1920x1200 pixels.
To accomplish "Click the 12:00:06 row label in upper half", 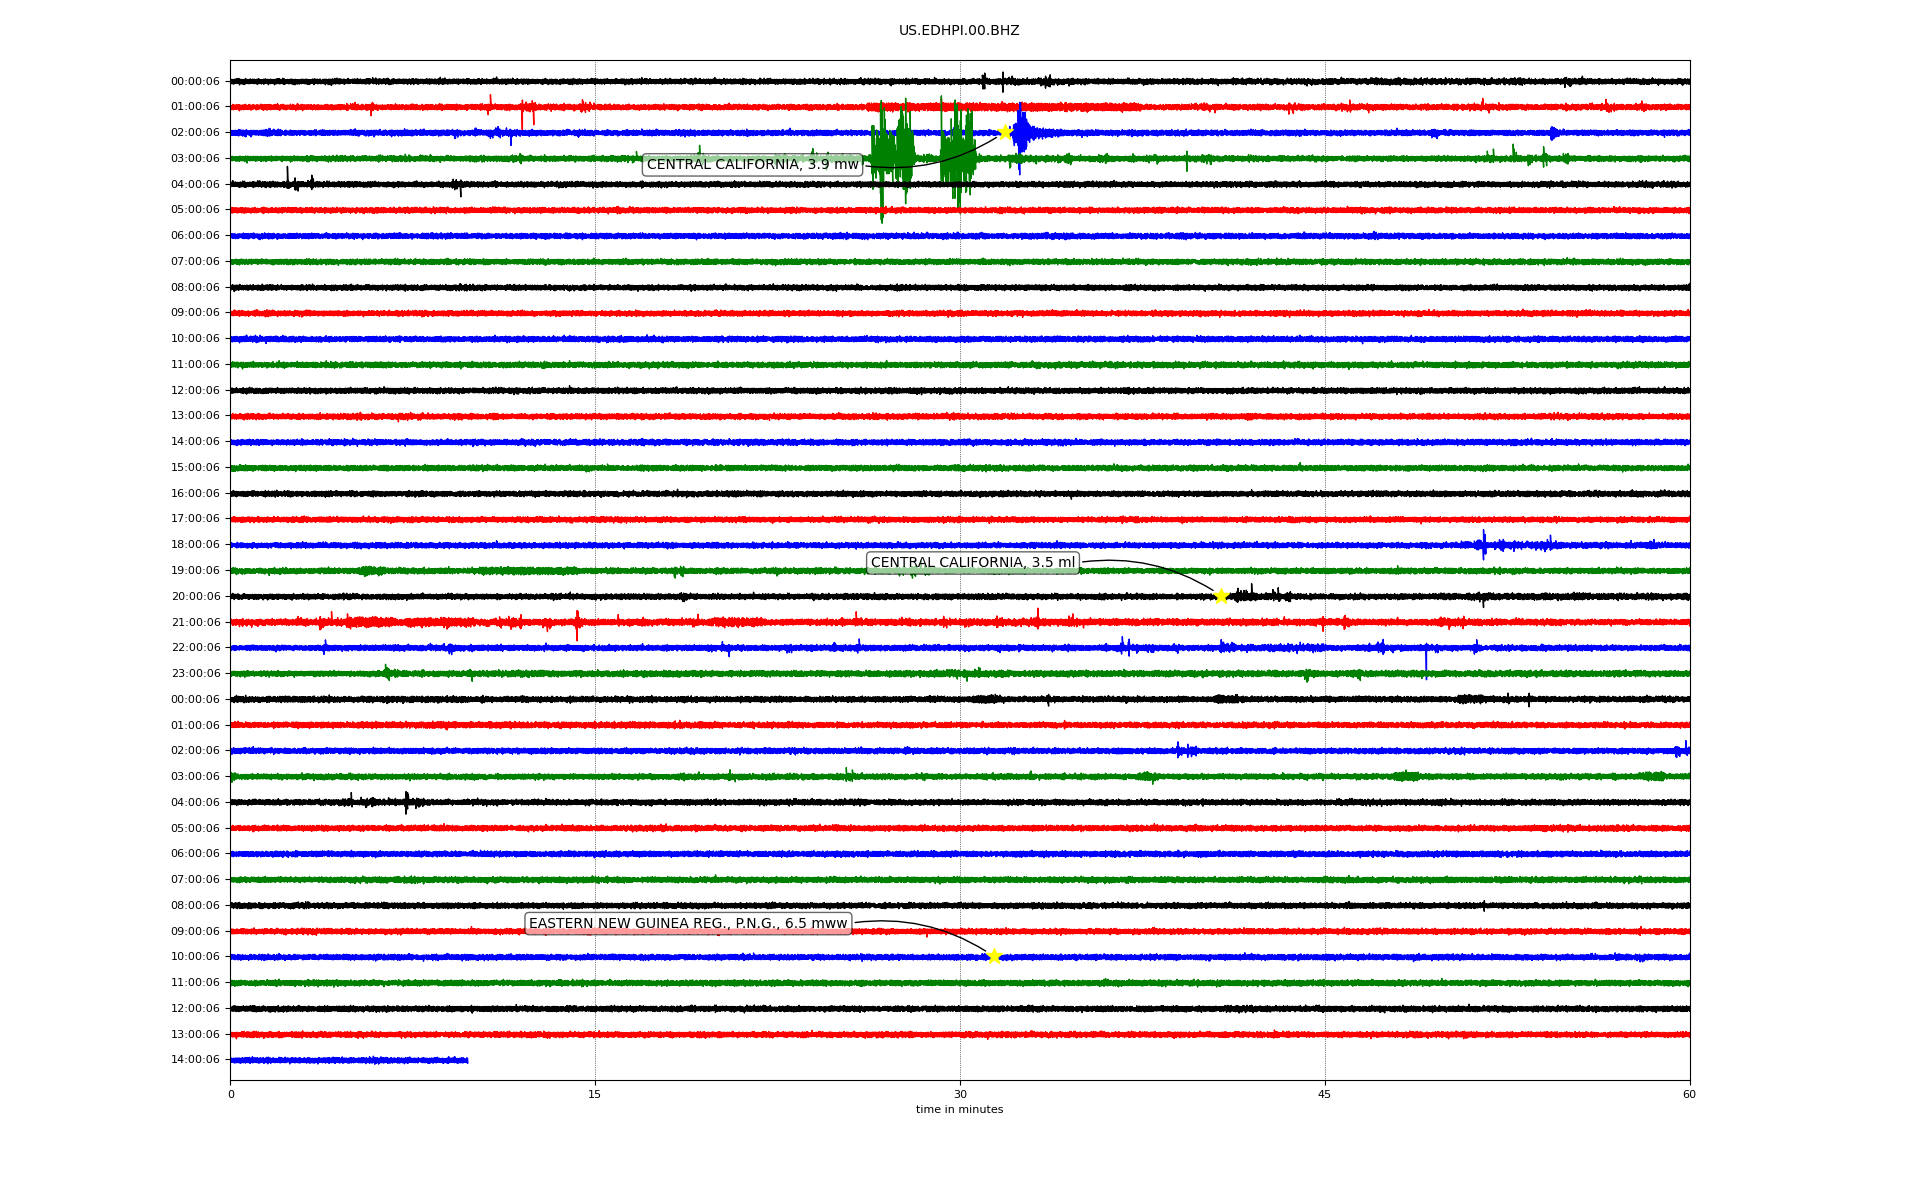I will [x=195, y=391].
